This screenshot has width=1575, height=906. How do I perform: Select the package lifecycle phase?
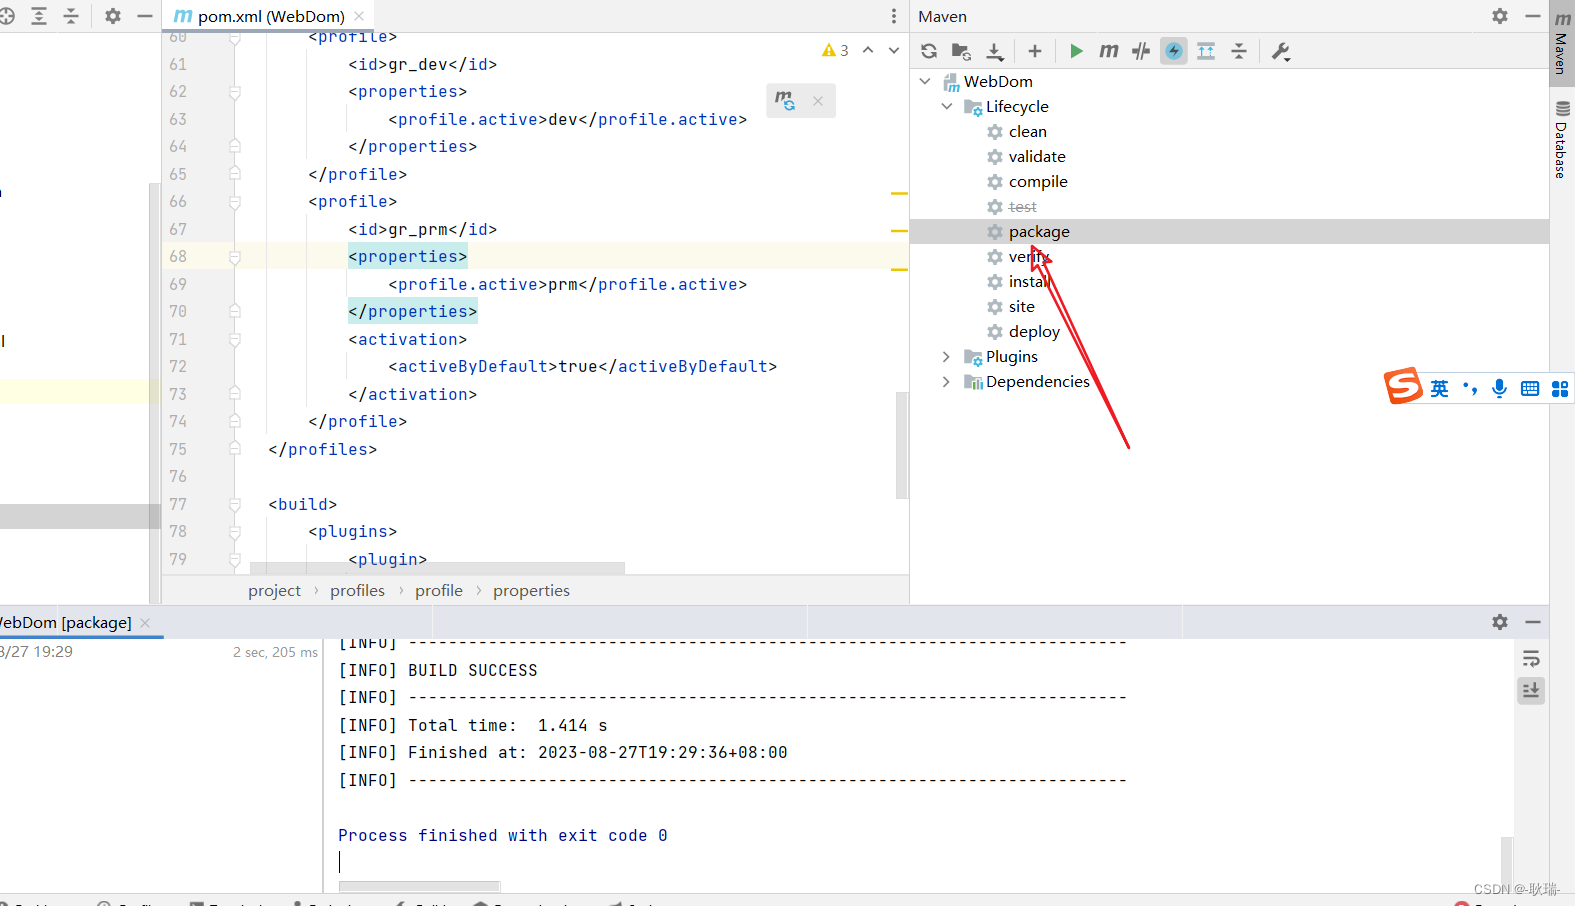[1039, 231]
